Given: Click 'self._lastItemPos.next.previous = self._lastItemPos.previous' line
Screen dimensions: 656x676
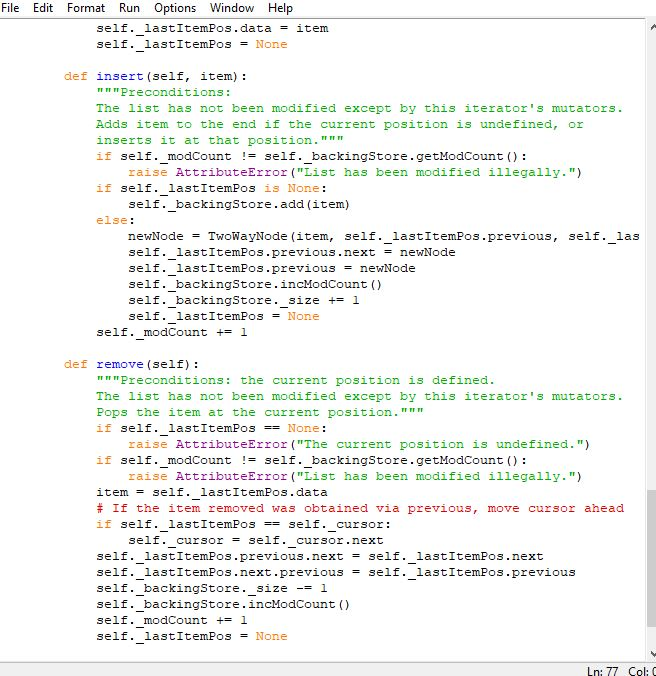Looking at the screenshot, I should point(336,572).
